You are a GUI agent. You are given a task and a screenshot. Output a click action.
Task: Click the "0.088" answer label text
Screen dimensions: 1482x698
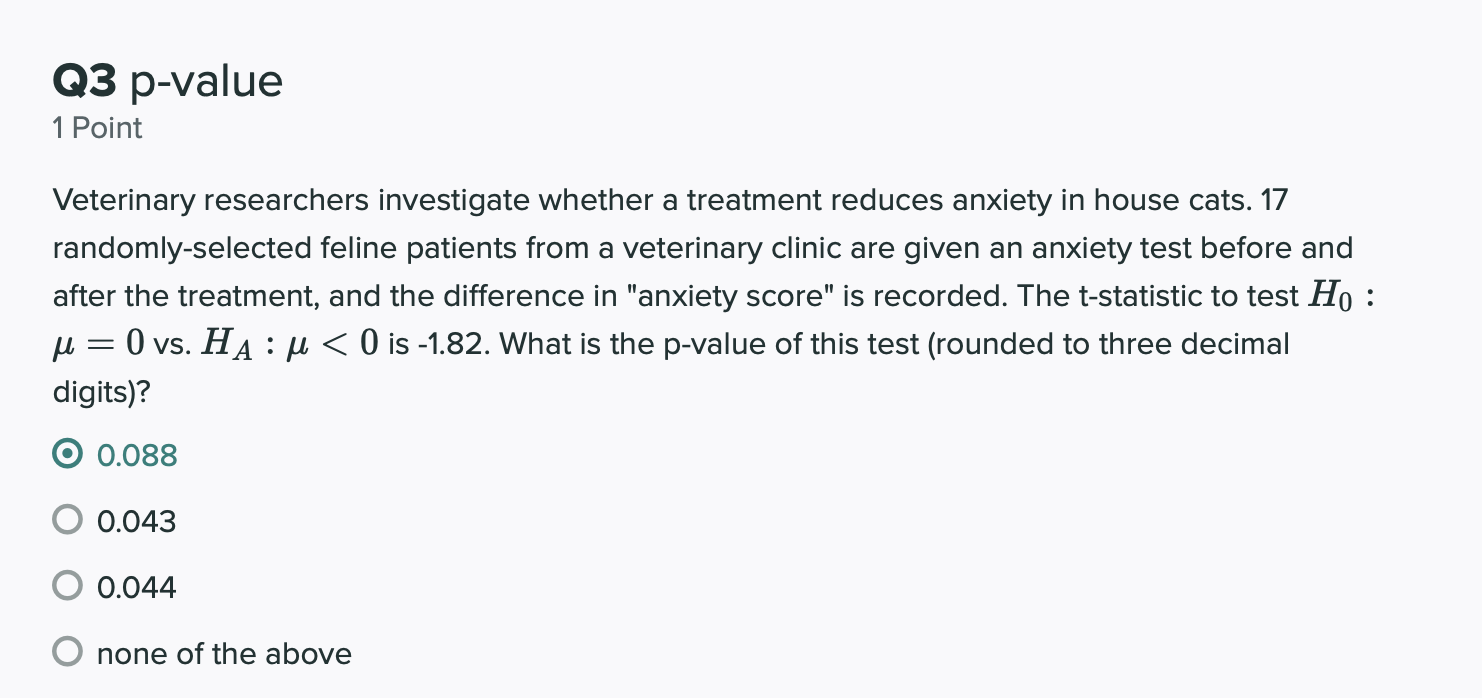[137, 455]
